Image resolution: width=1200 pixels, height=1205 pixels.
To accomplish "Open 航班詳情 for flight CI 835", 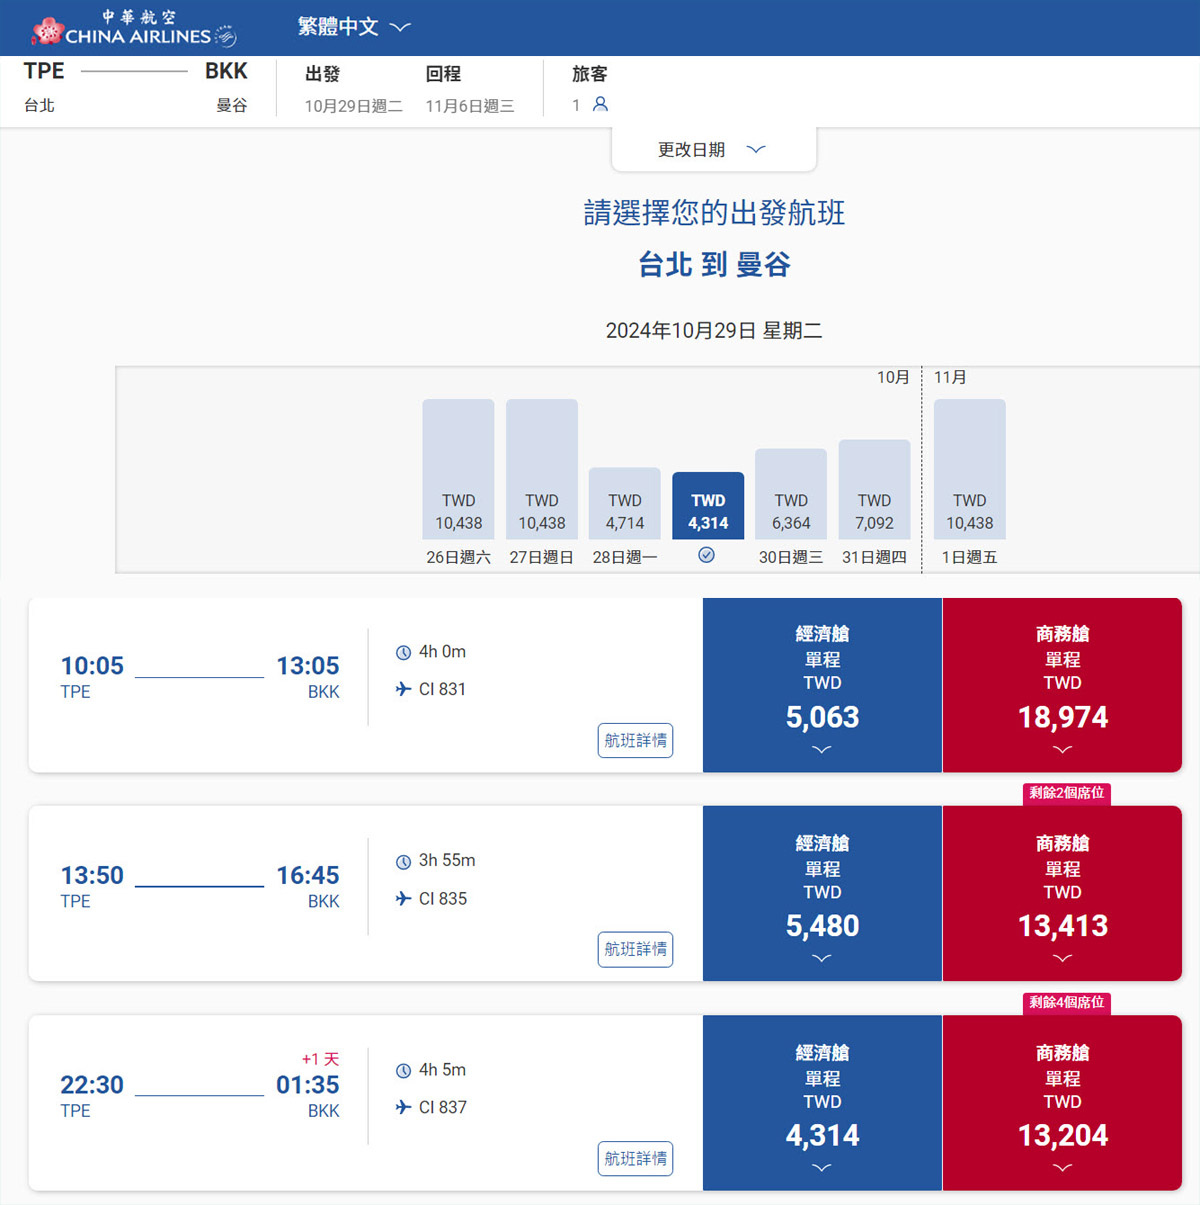I will pos(635,949).
